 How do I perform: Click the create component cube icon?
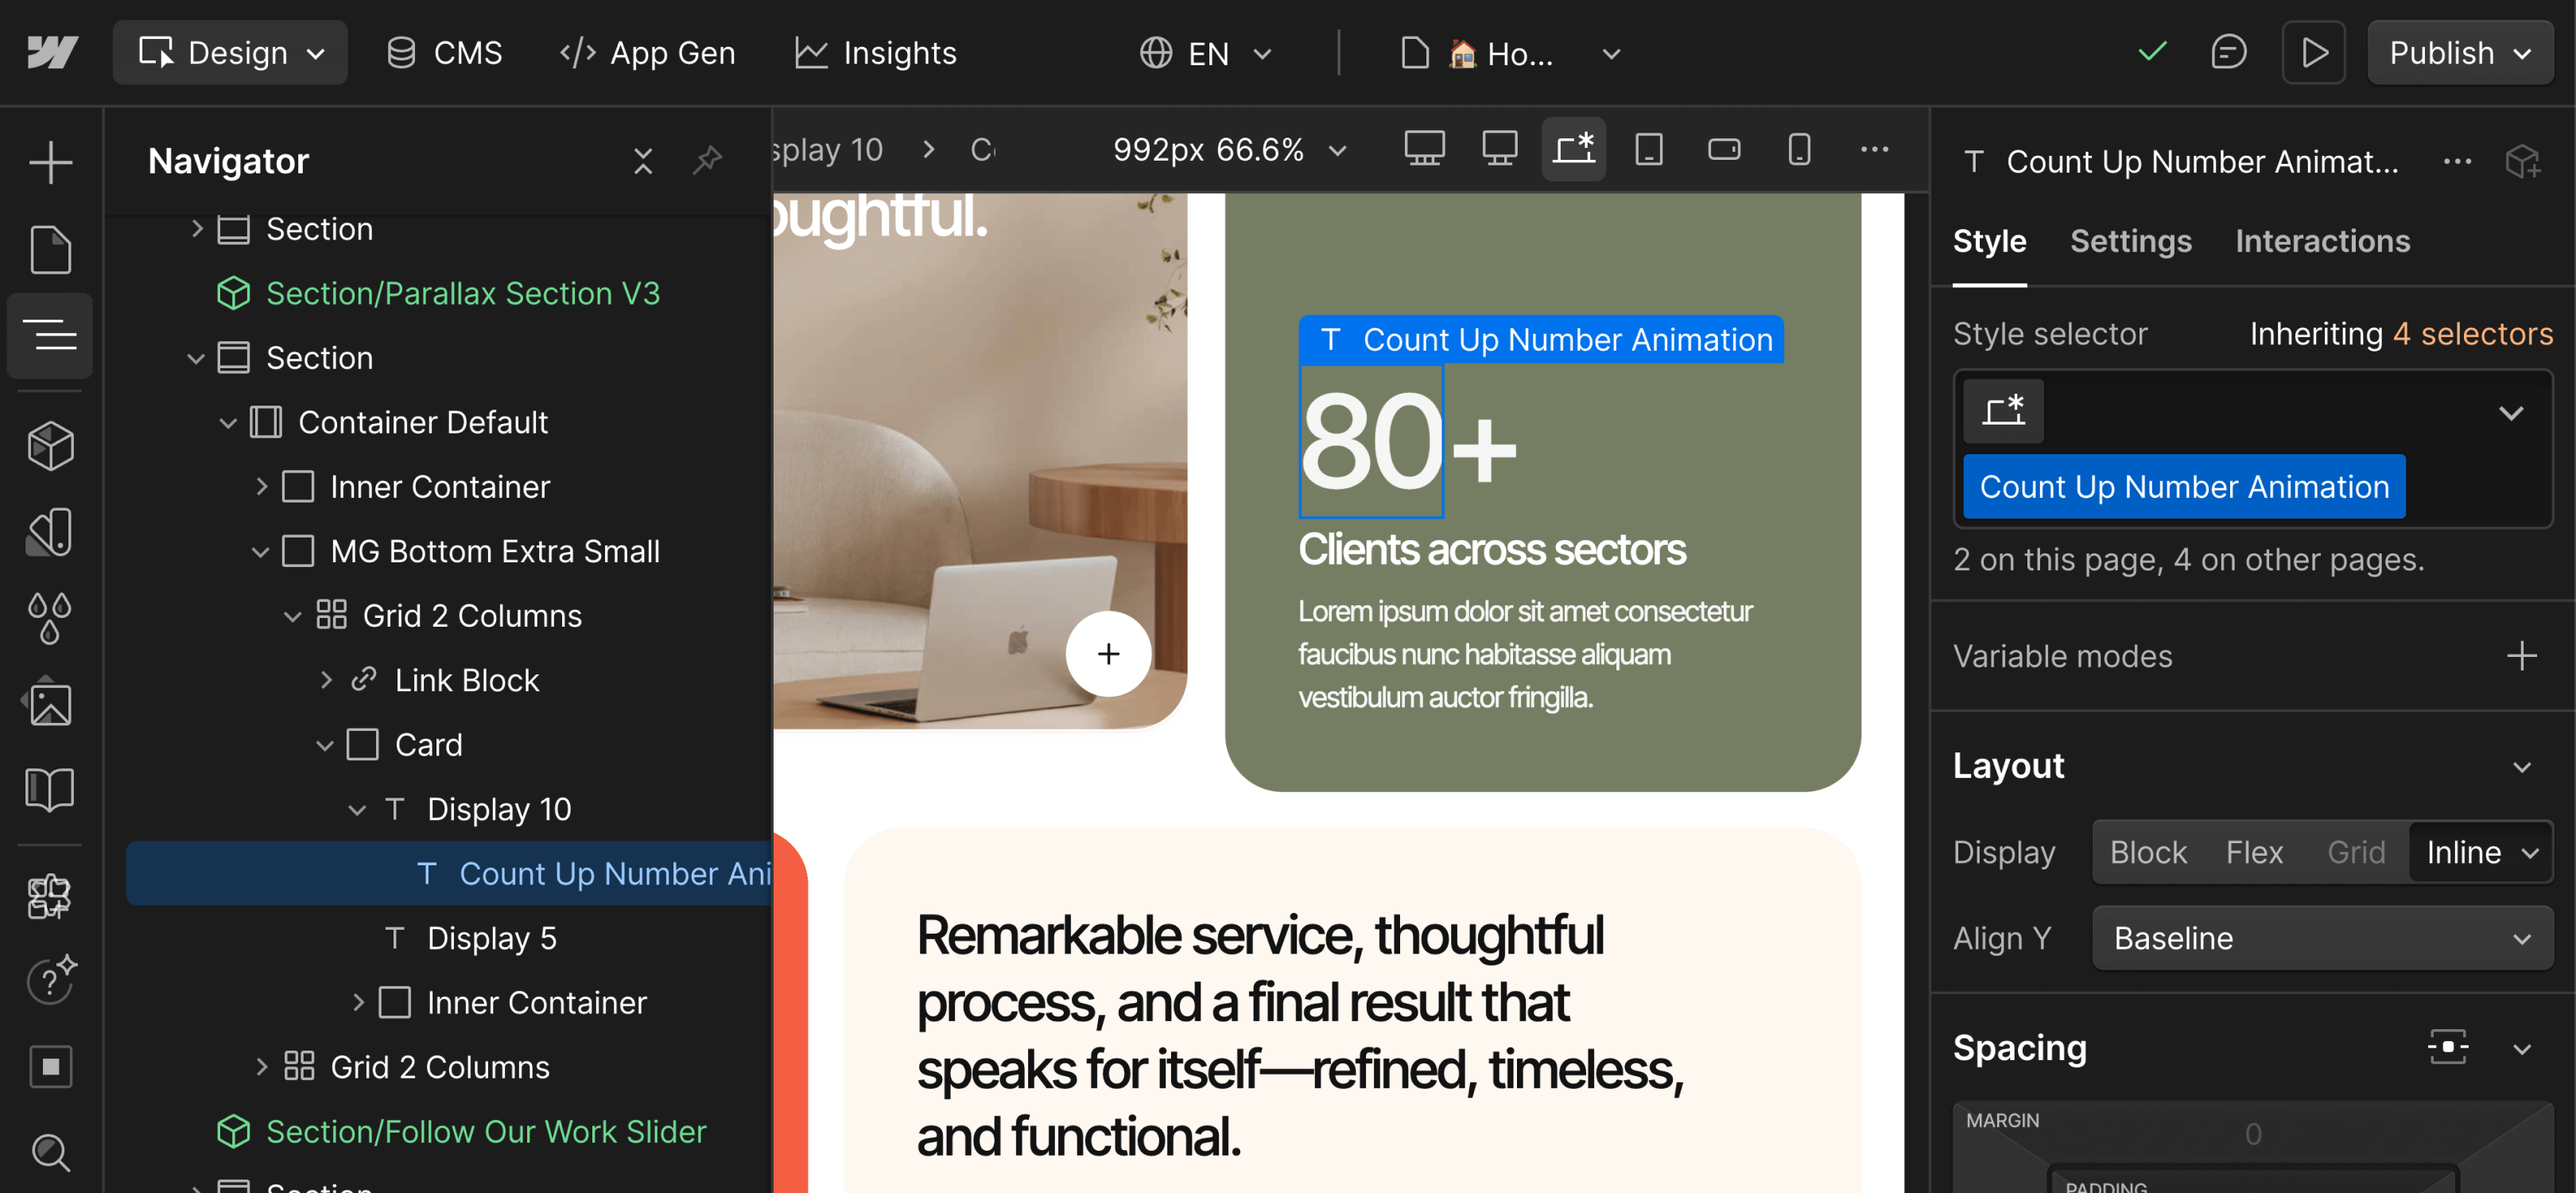[2523, 161]
